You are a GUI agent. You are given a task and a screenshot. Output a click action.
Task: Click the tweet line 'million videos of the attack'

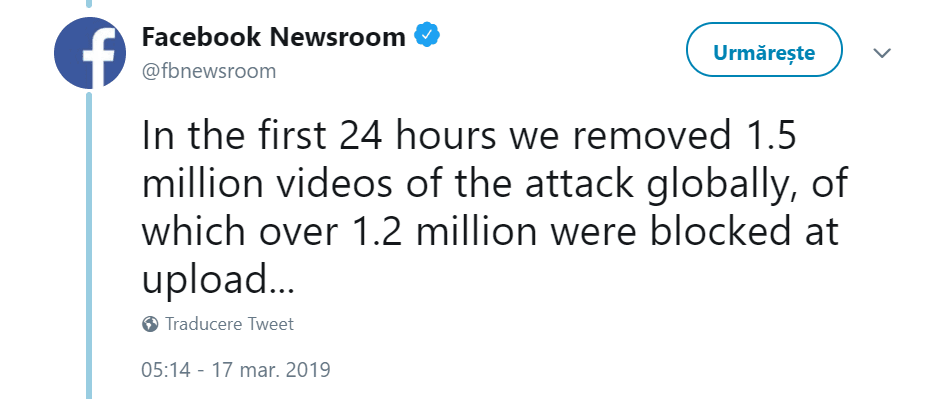coord(495,184)
